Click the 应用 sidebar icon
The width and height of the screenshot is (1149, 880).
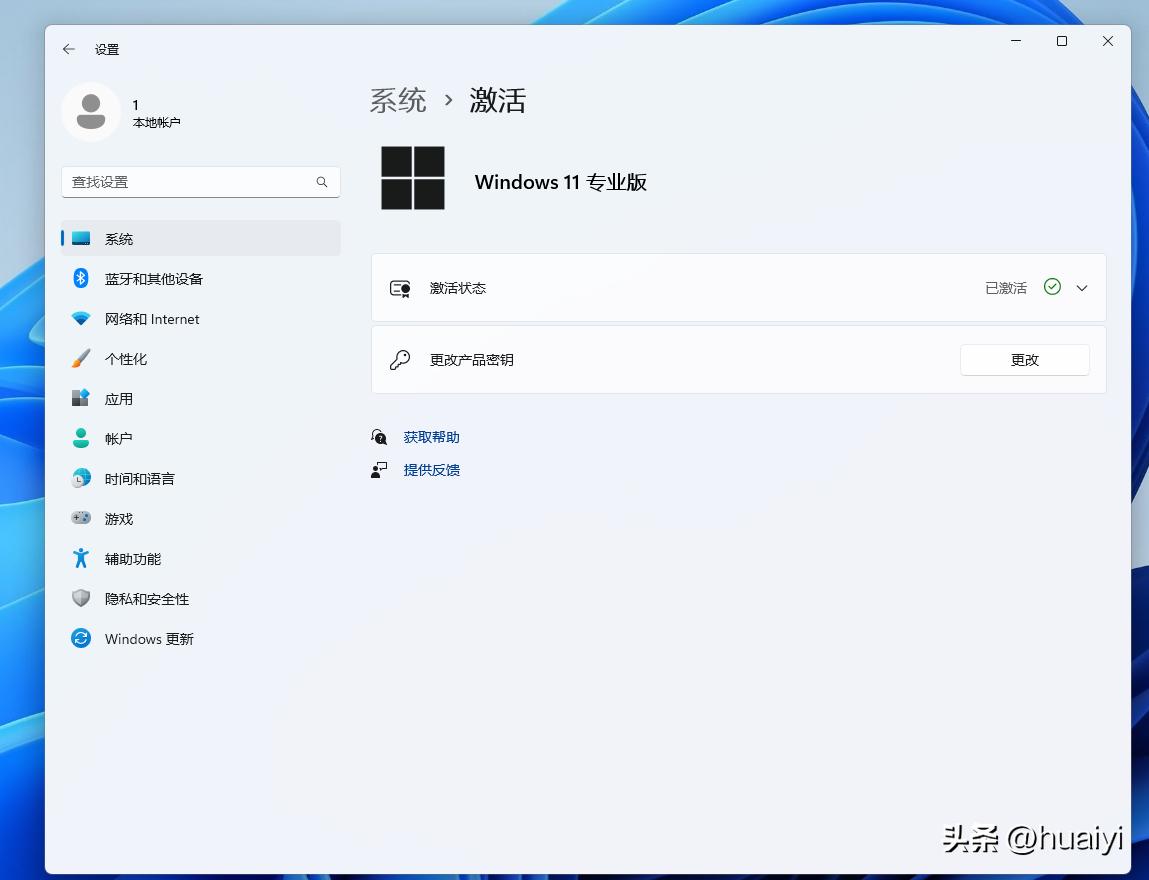click(80, 398)
